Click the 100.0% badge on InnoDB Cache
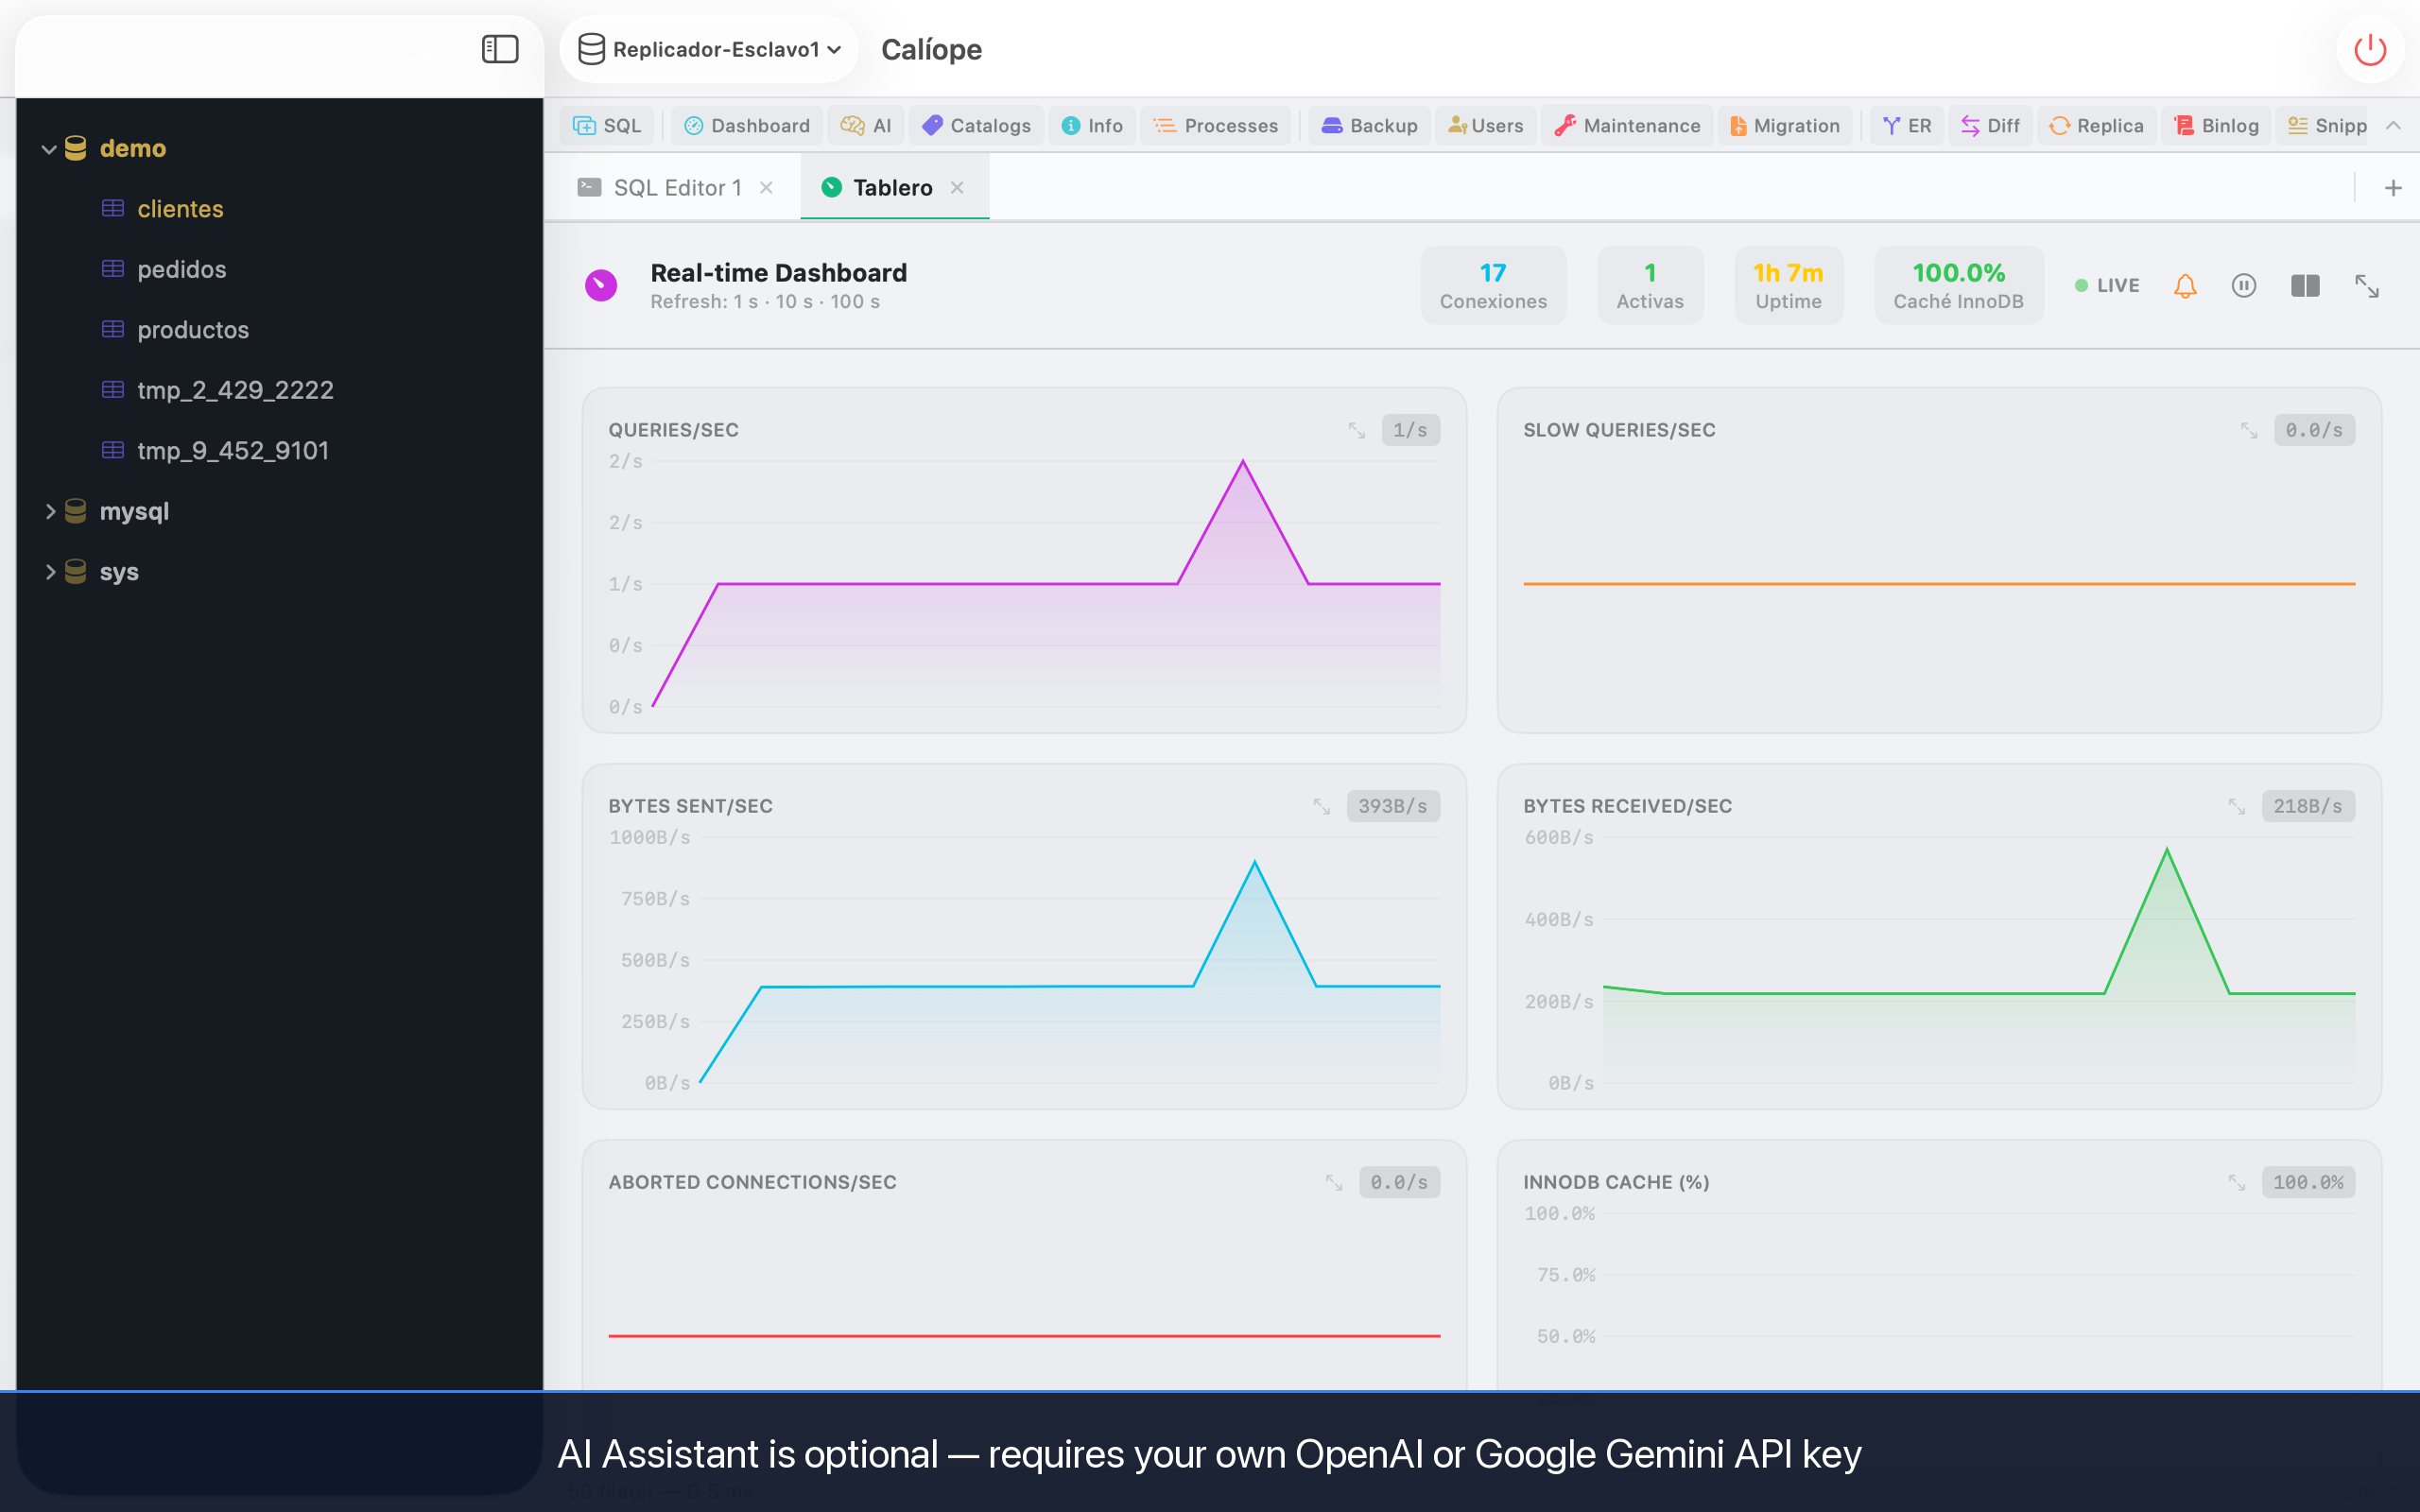The image size is (2420, 1512). 2308,1182
